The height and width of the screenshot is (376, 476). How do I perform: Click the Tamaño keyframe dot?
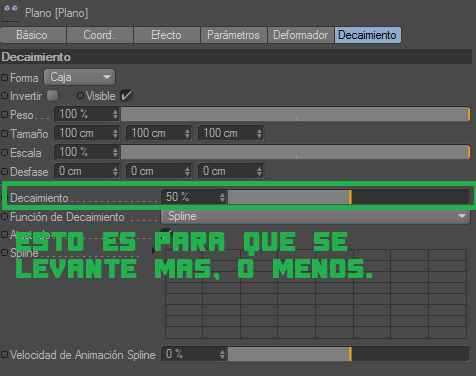5,134
